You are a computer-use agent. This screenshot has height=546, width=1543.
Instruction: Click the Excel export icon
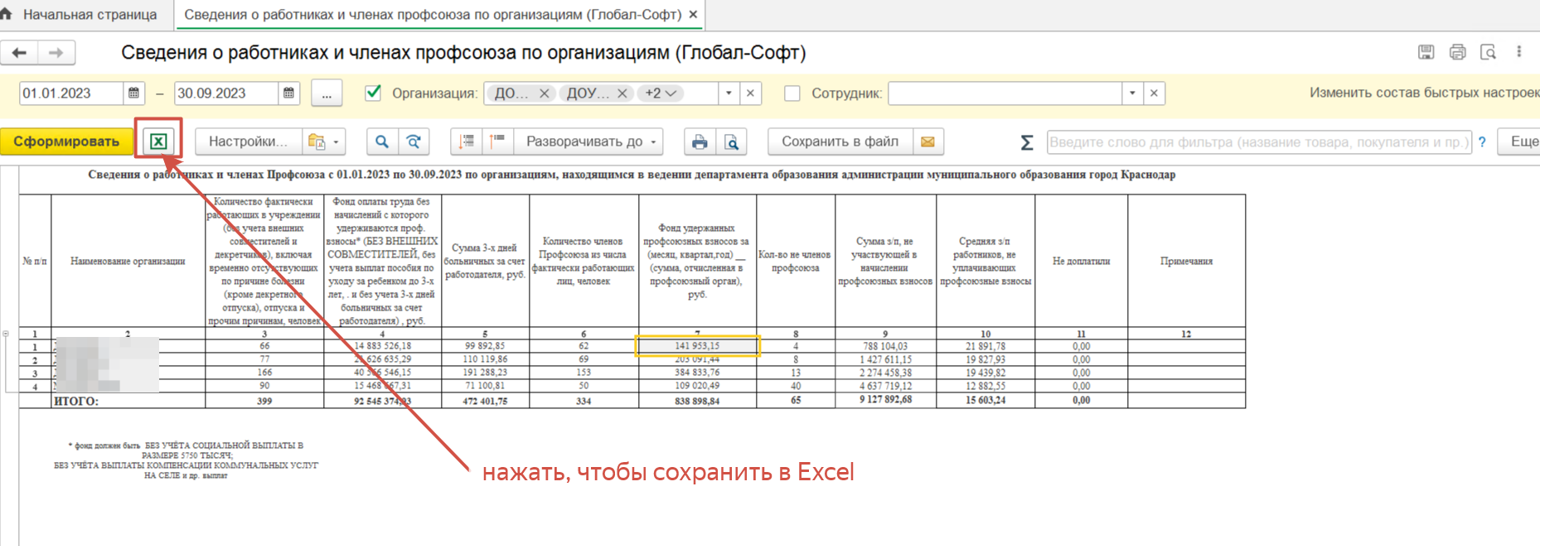pos(157,142)
